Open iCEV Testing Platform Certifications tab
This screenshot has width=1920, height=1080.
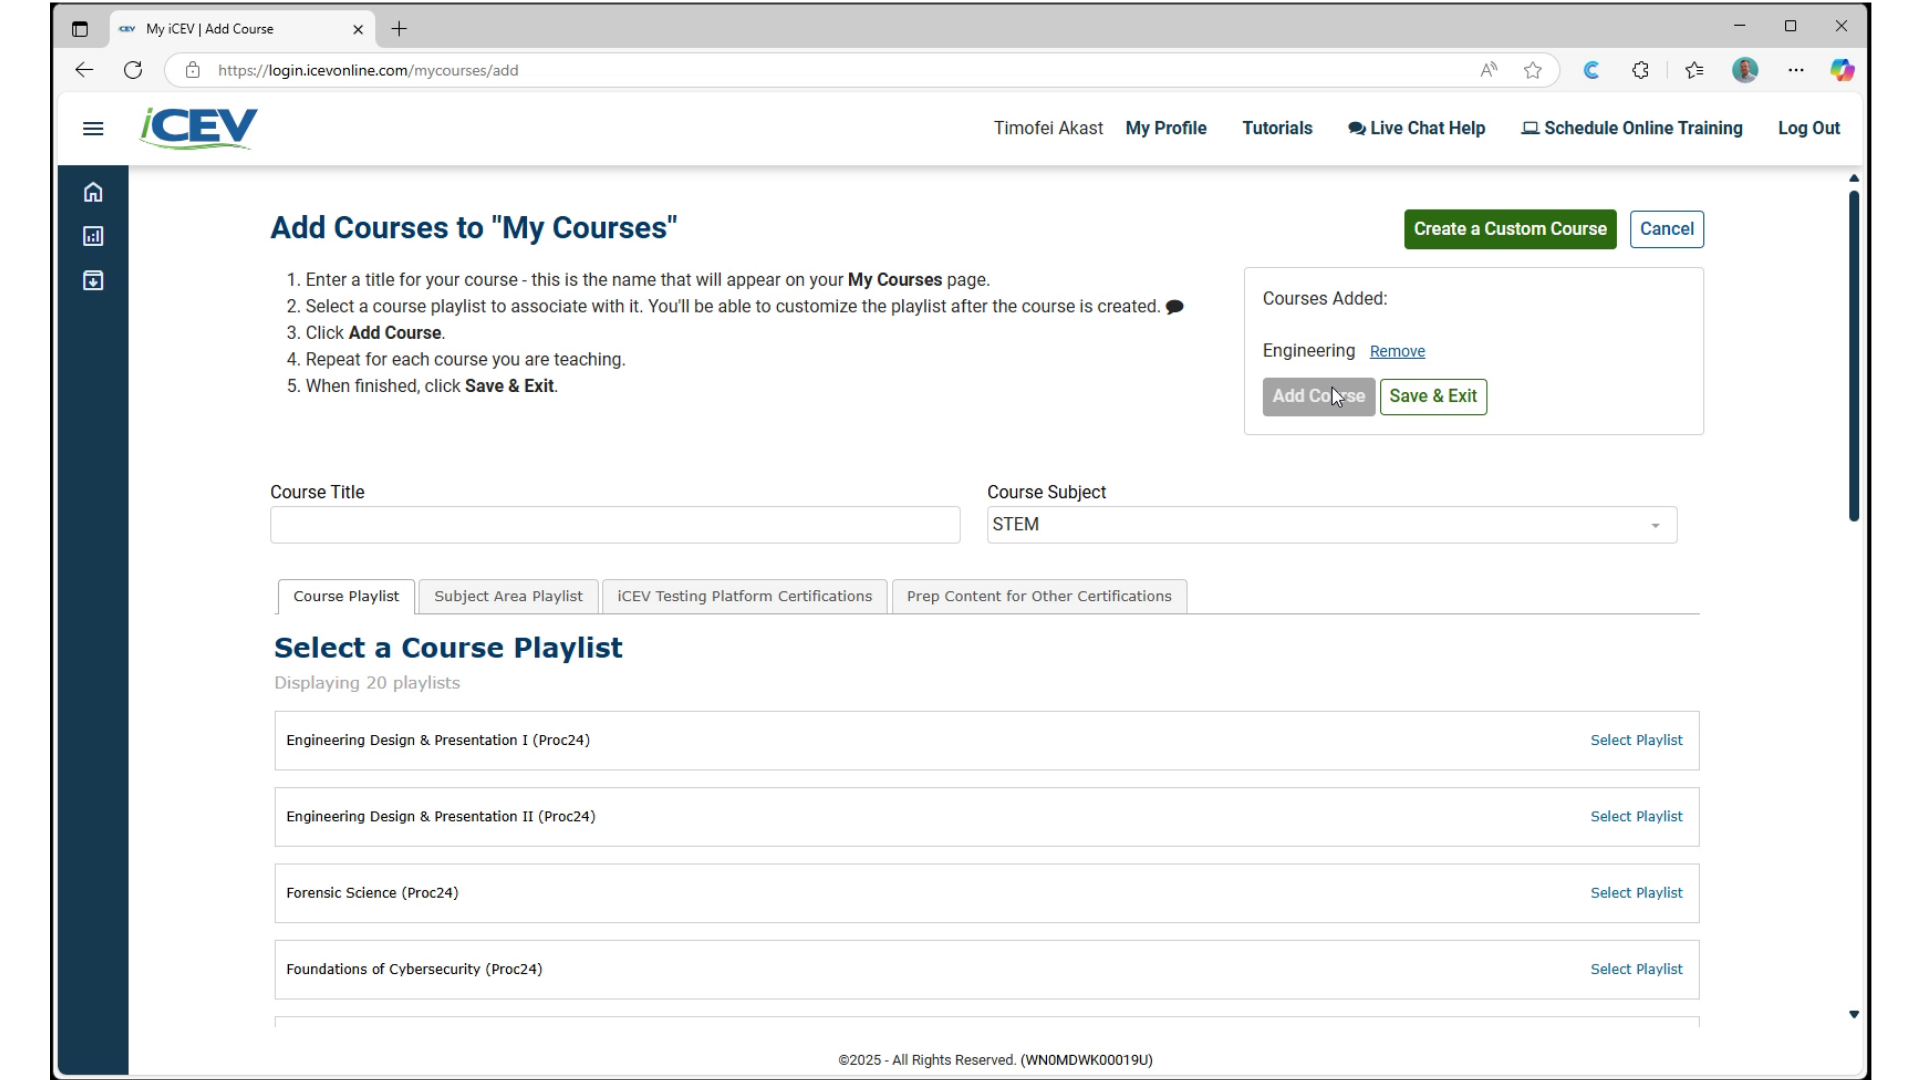(744, 597)
